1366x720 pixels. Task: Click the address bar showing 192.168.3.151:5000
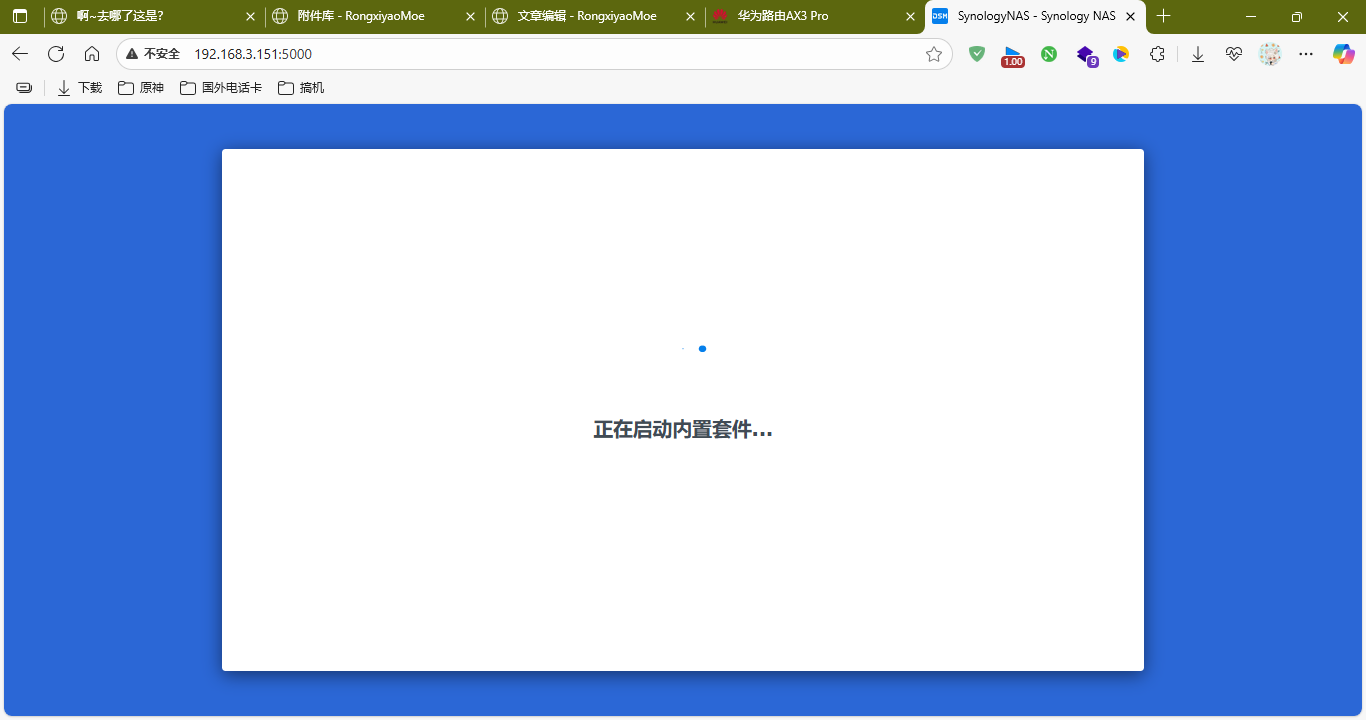tap(534, 54)
